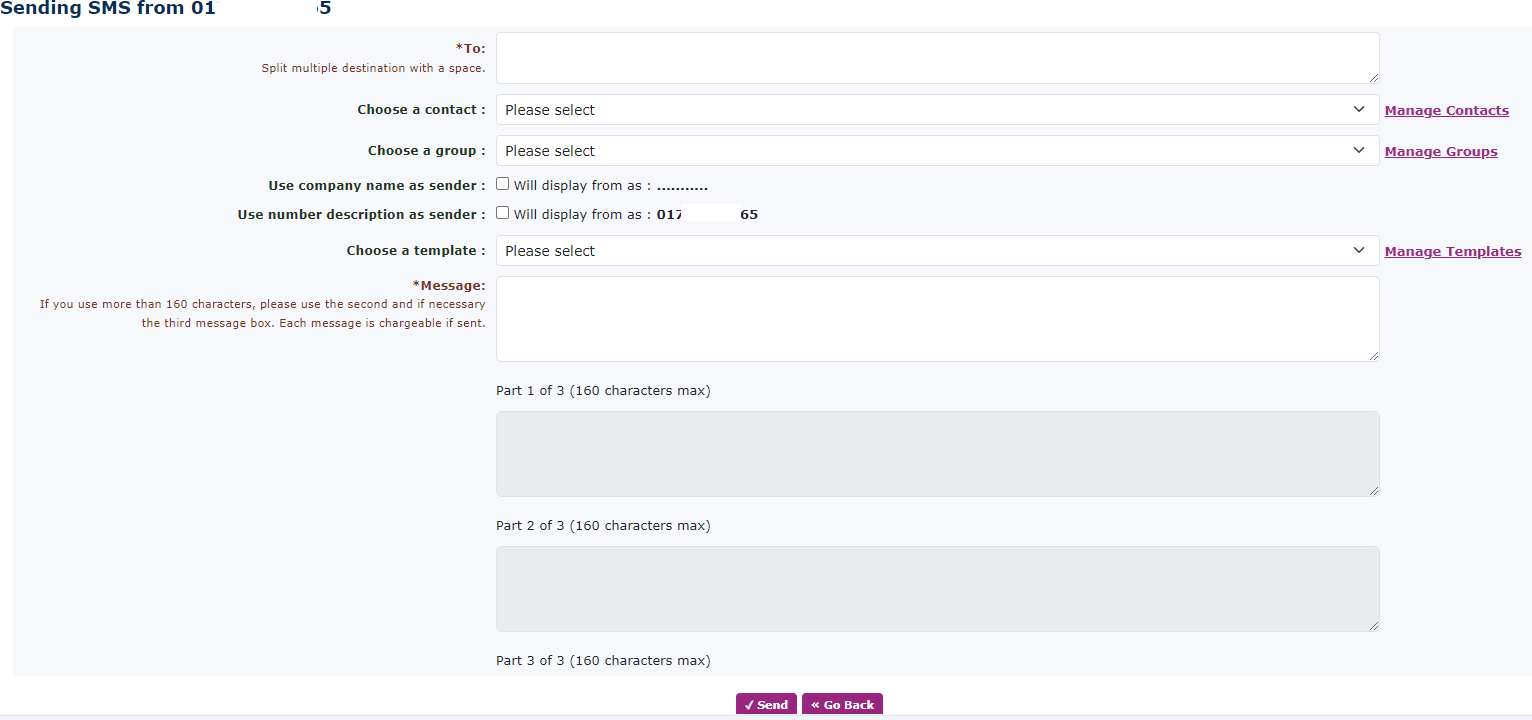
Task: Click the Part 1 of 3 label
Action: pyautogui.click(x=603, y=391)
